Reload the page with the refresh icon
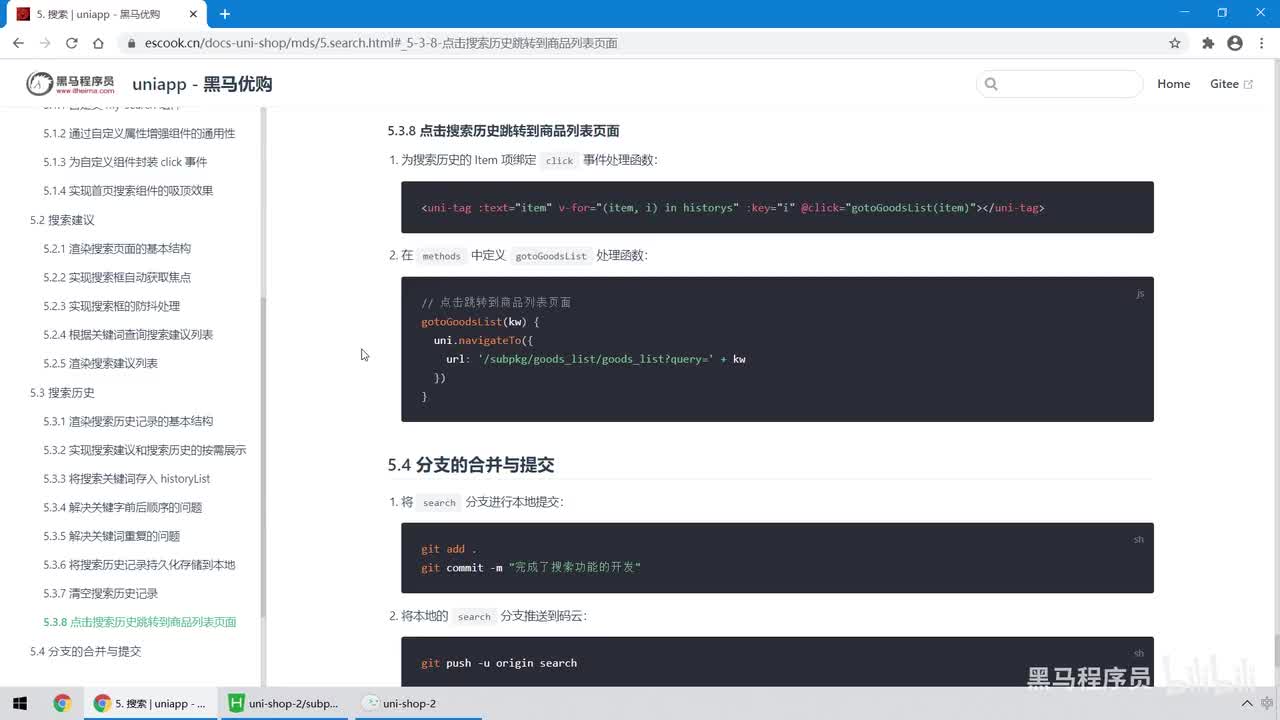 pyautogui.click(x=71, y=43)
